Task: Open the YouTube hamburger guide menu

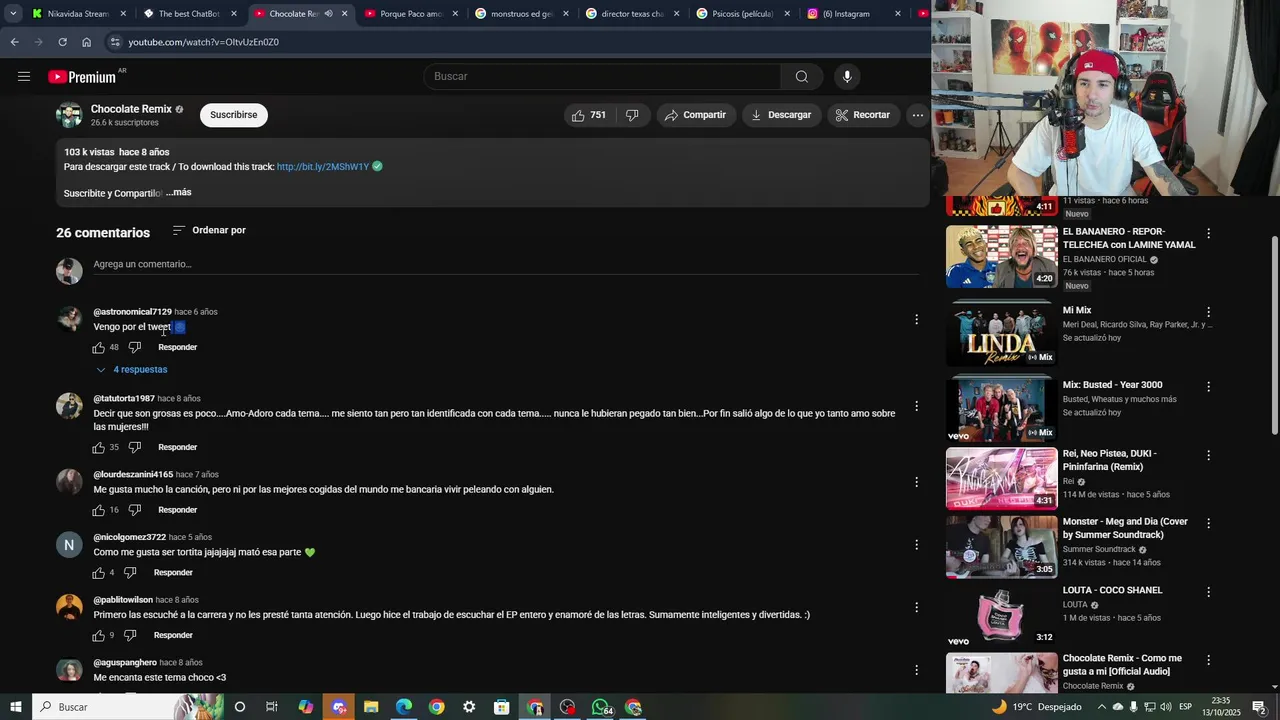Action: pyautogui.click(x=24, y=77)
